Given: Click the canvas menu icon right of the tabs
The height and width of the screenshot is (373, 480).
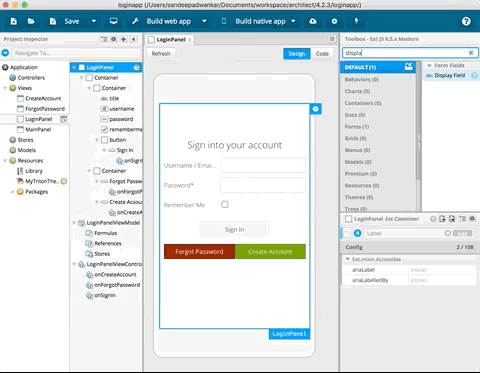Looking at the screenshot, I should pyautogui.click(x=332, y=39).
